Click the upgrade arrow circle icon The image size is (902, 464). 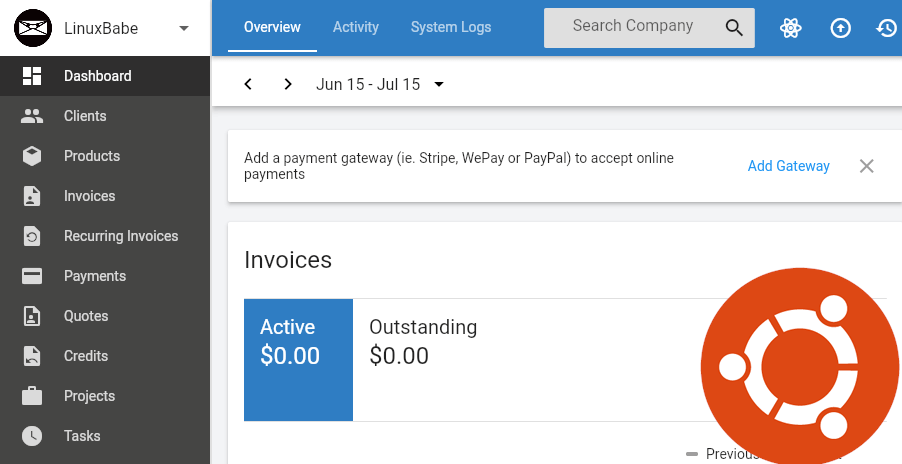coord(841,28)
